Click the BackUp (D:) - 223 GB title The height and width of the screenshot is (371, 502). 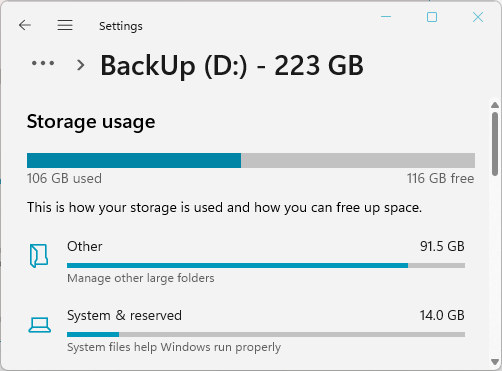232,66
